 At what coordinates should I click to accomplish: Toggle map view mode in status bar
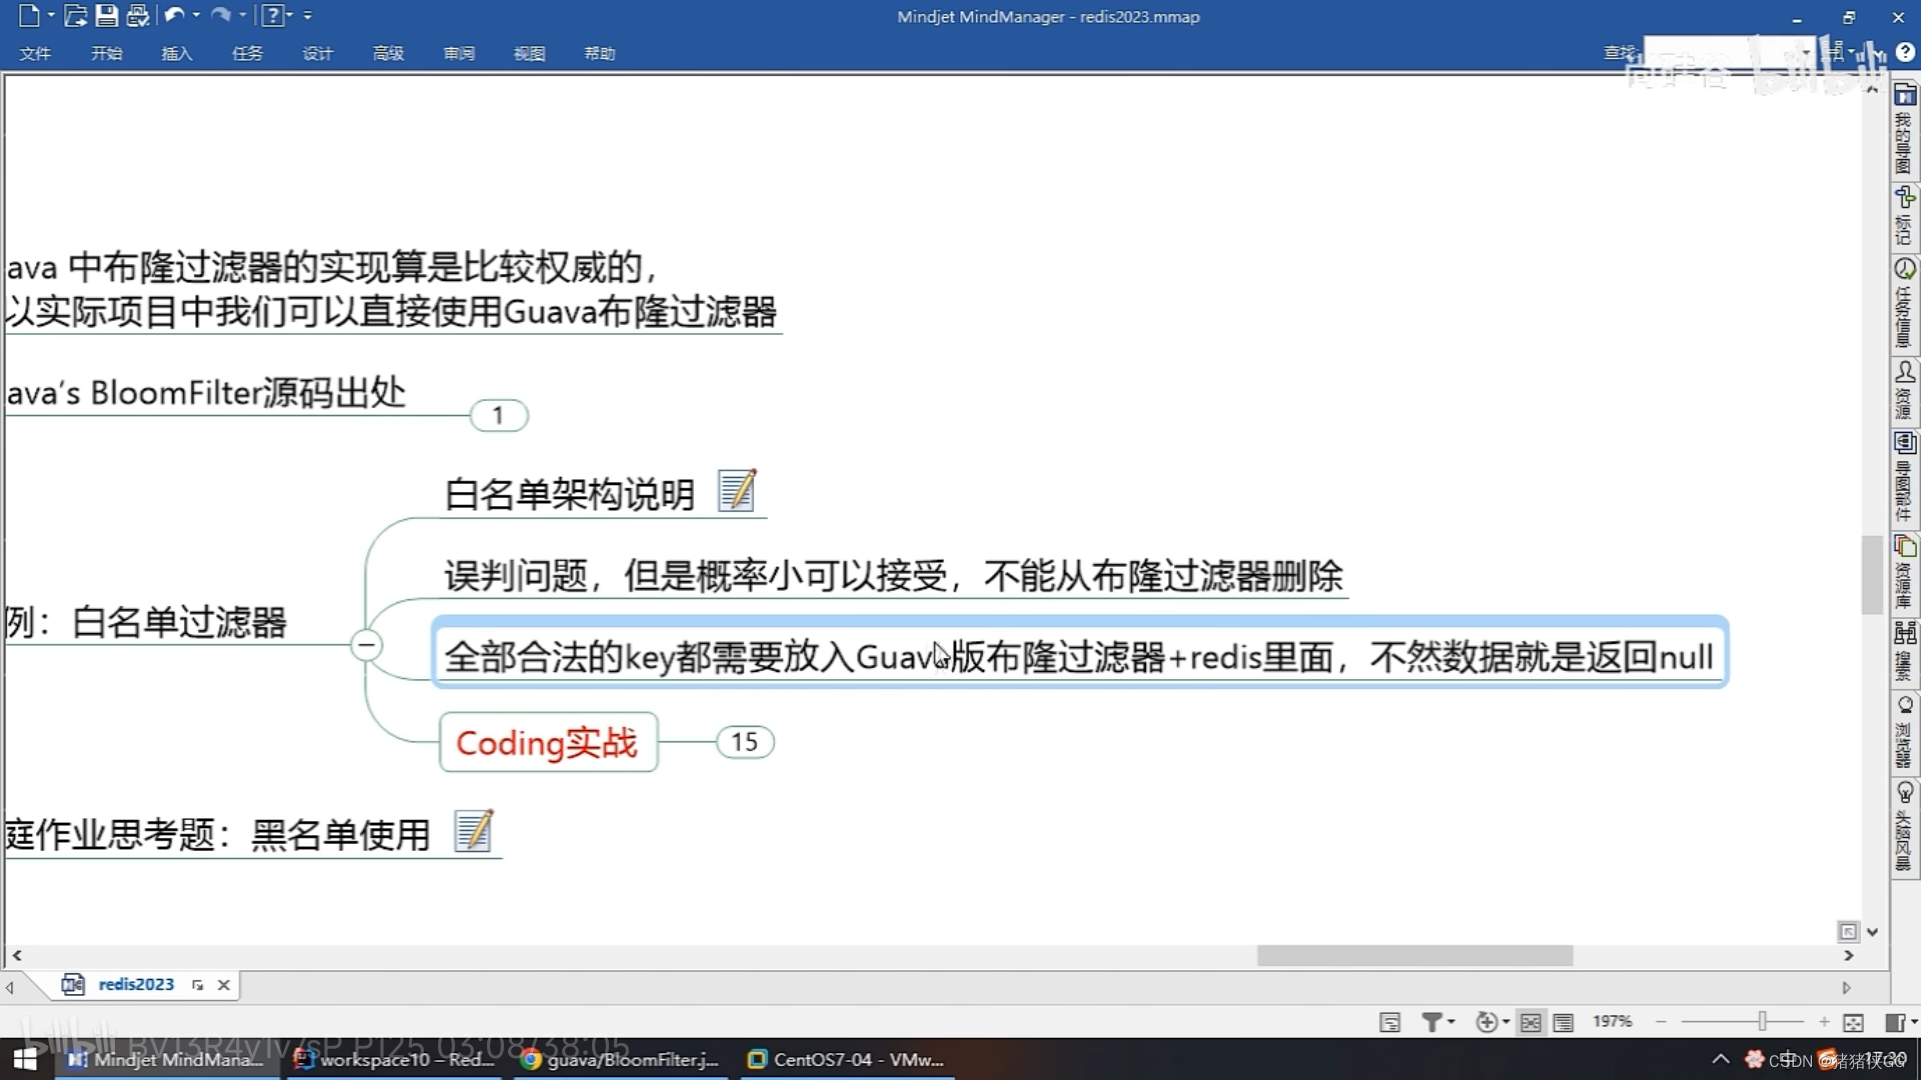click(x=1531, y=1022)
